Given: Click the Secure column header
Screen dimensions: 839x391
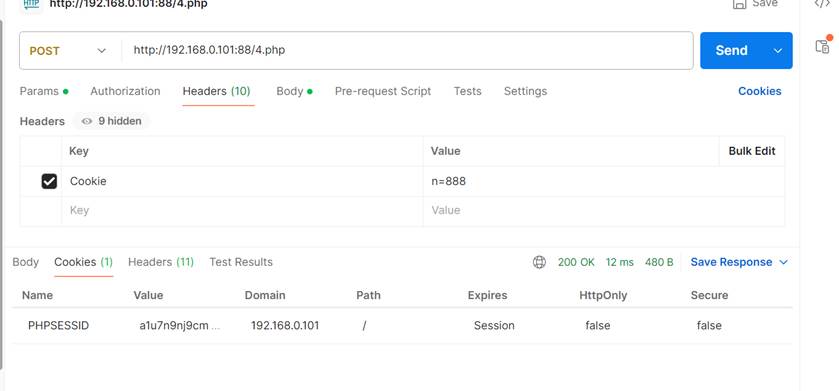Looking at the screenshot, I should (710, 295).
